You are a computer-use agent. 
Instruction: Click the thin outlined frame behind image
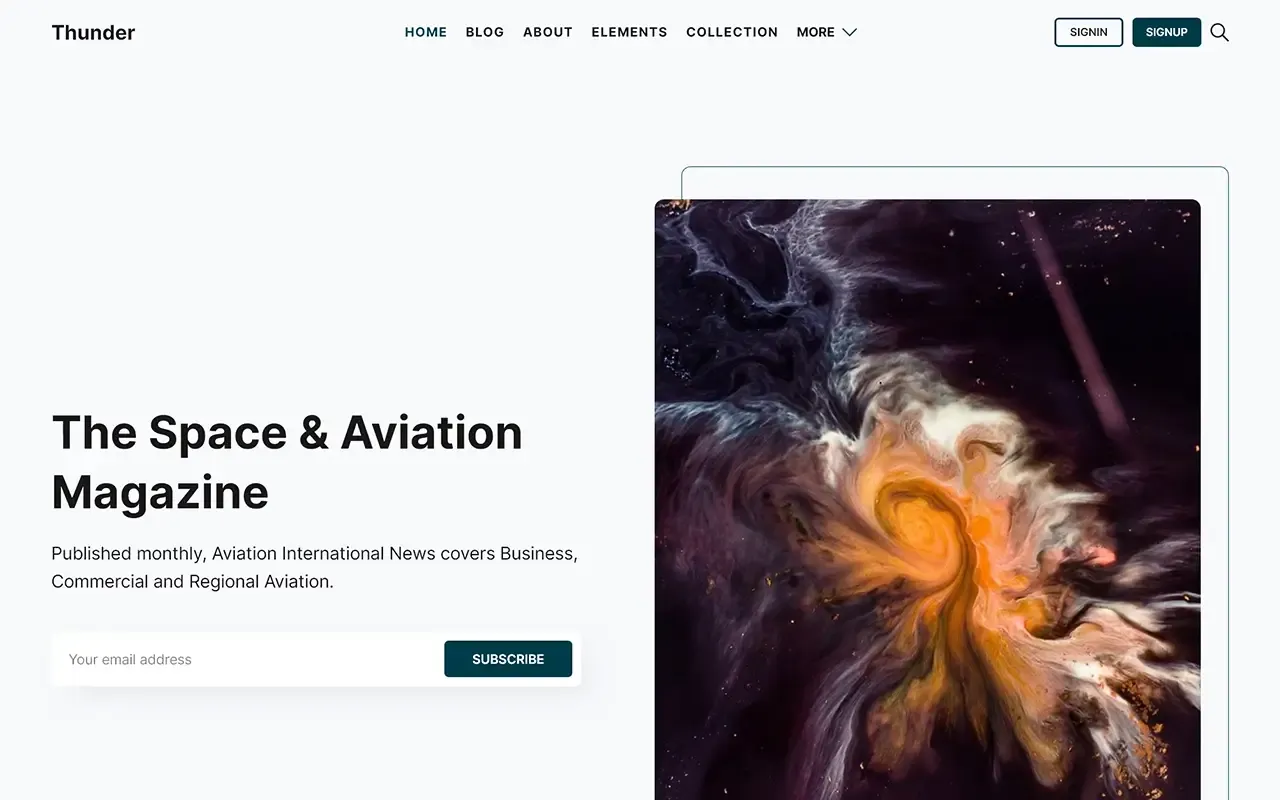[955, 181]
